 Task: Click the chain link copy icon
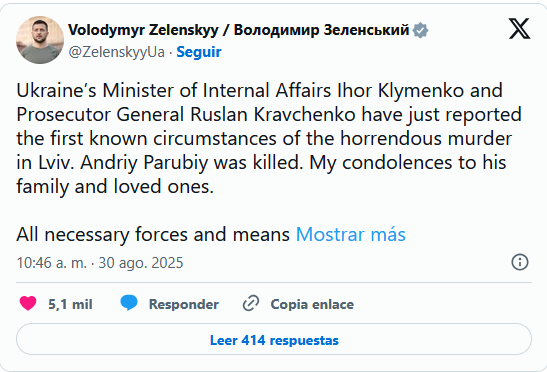251,303
